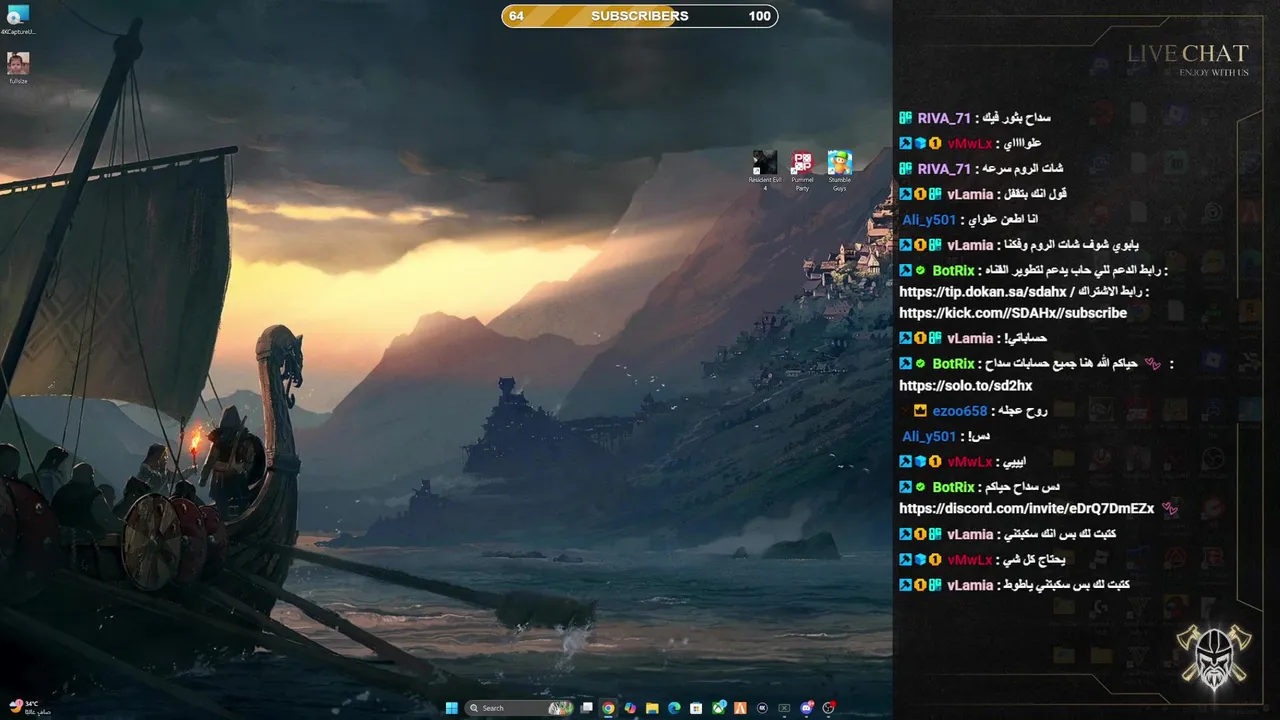Screen dimensions: 1280x720
Task: Switch to Google Chrome in the taskbar
Action: 608,708
